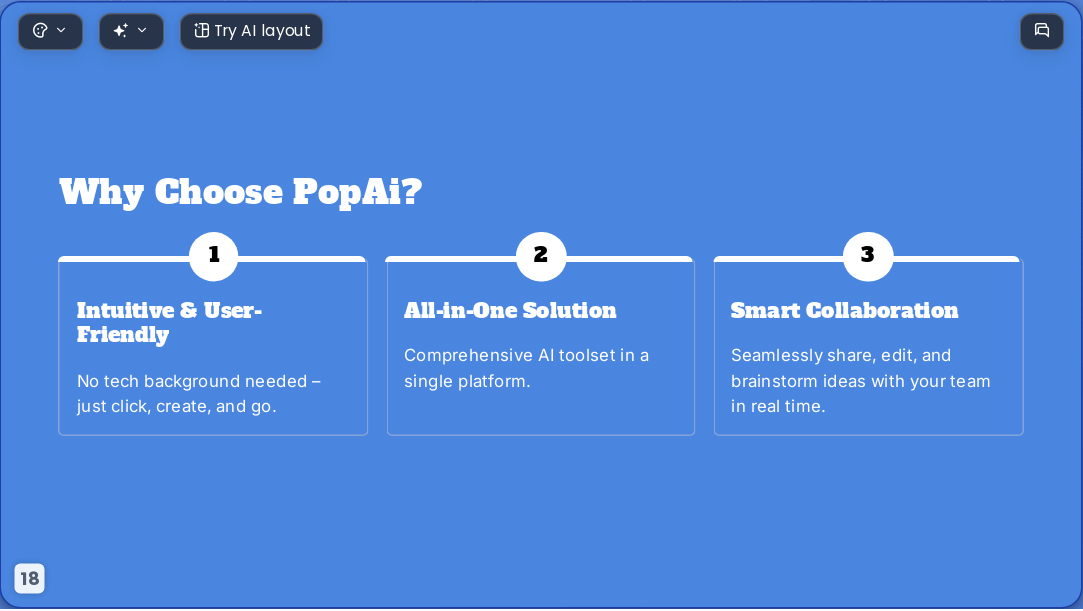Click the layout icon in Try AI layout

[x=201, y=30]
